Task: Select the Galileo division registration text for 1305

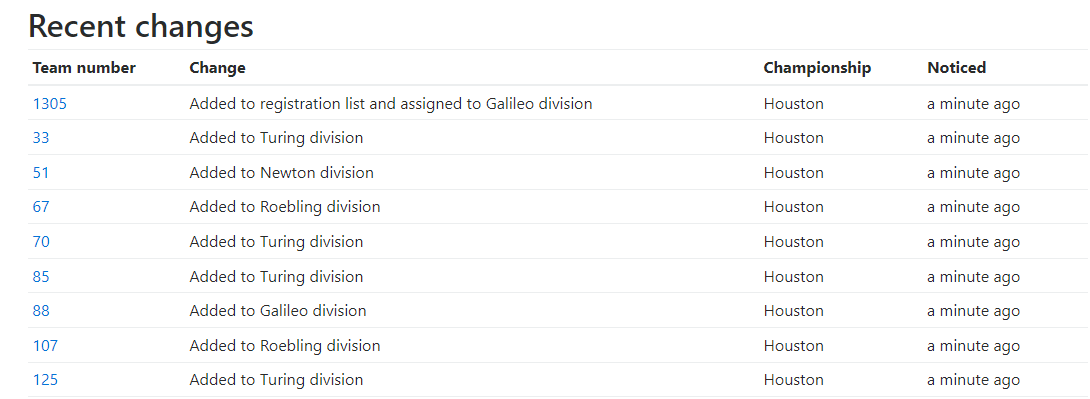Action: point(391,104)
